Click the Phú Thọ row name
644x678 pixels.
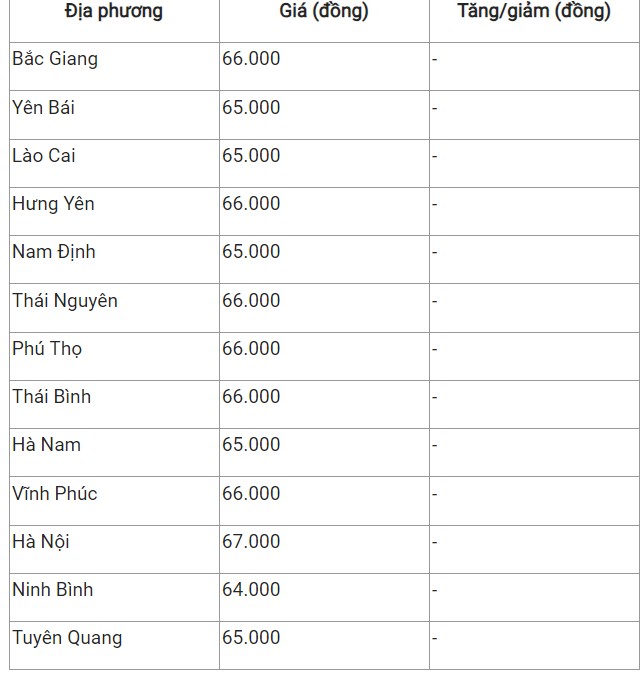tap(47, 349)
